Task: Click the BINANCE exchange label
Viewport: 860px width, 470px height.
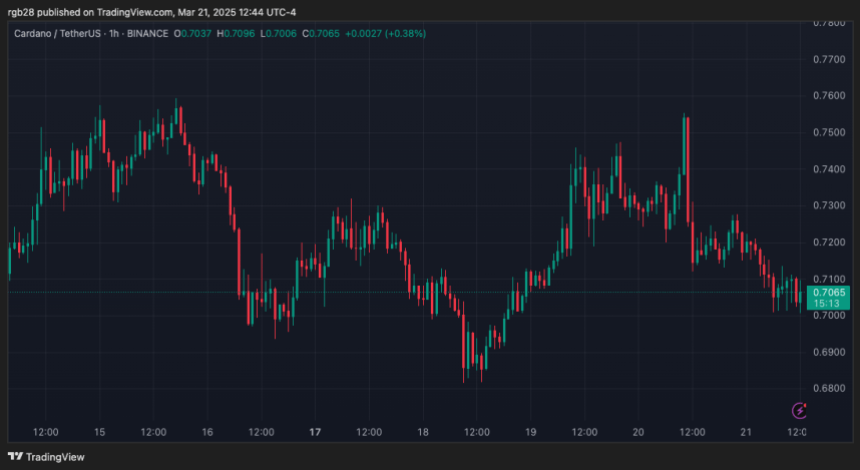Action: 150,35
